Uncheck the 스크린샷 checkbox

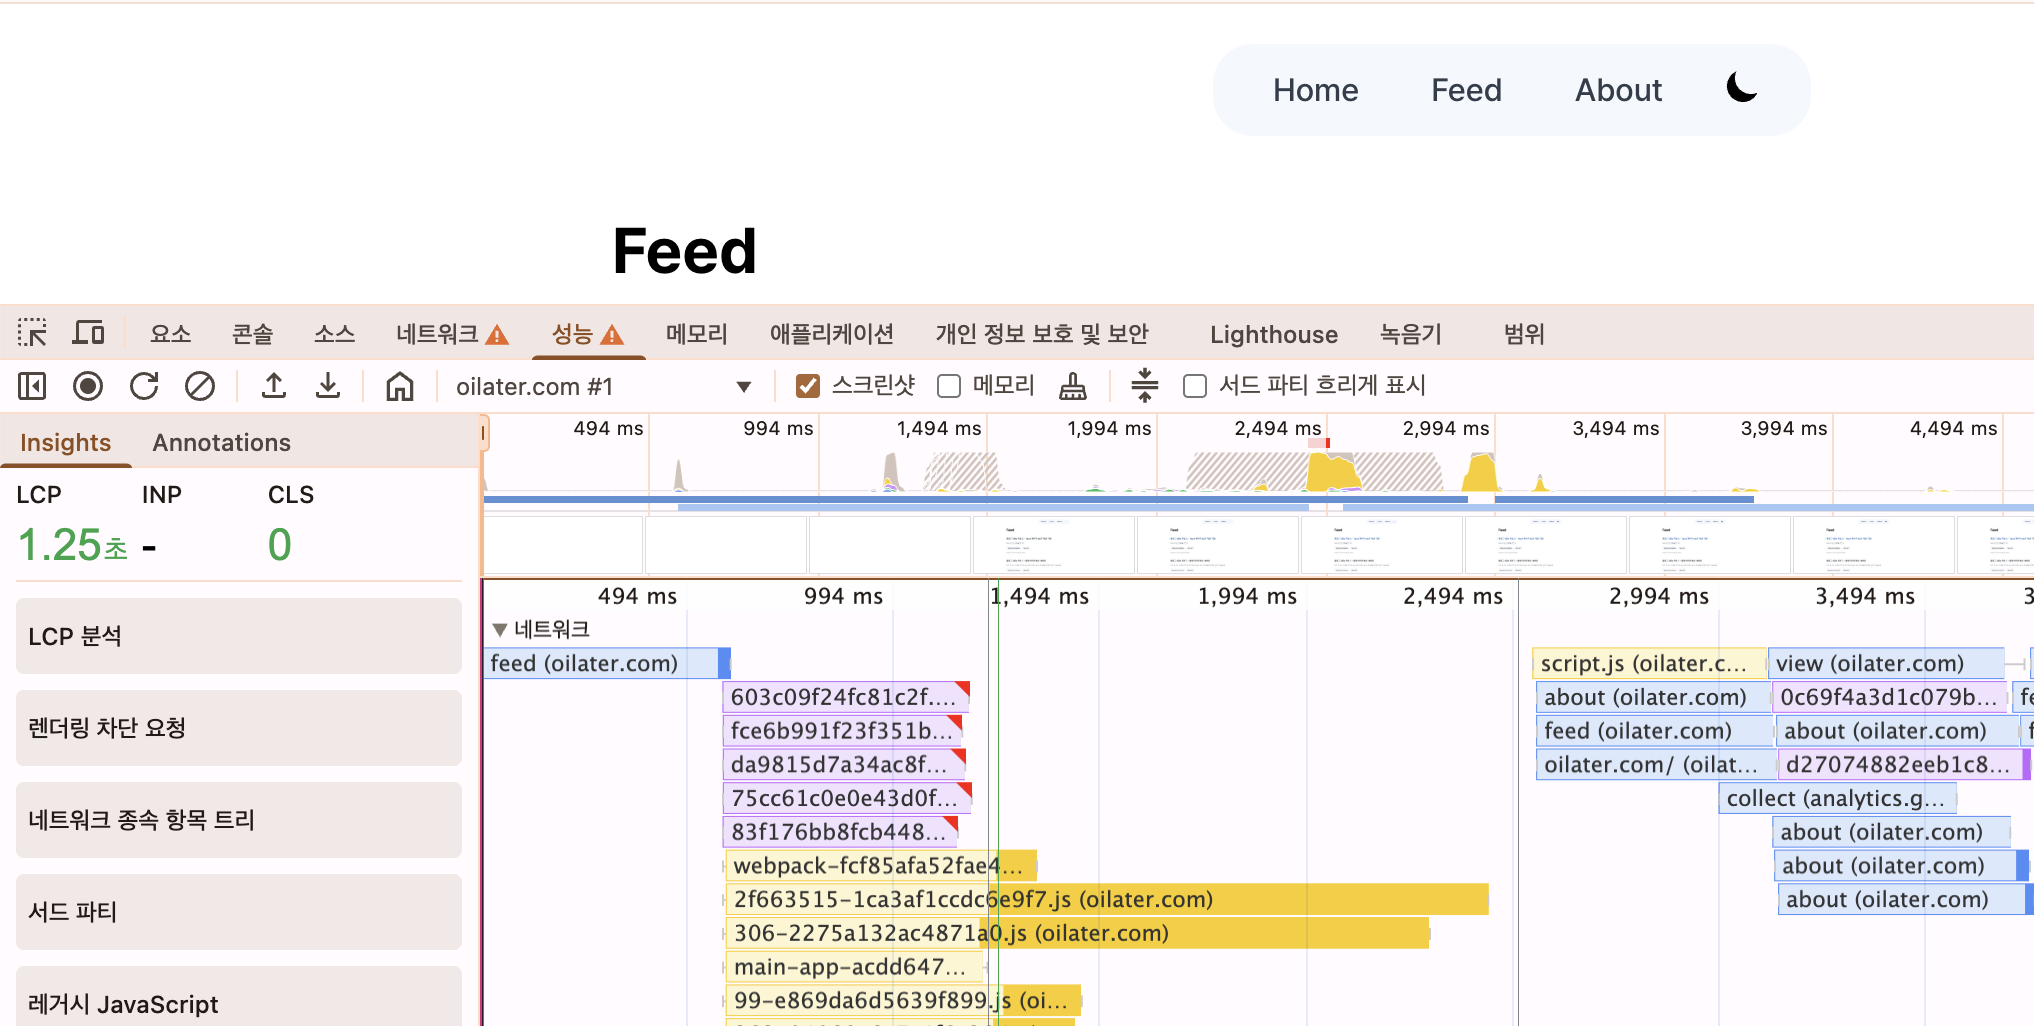pos(808,386)
